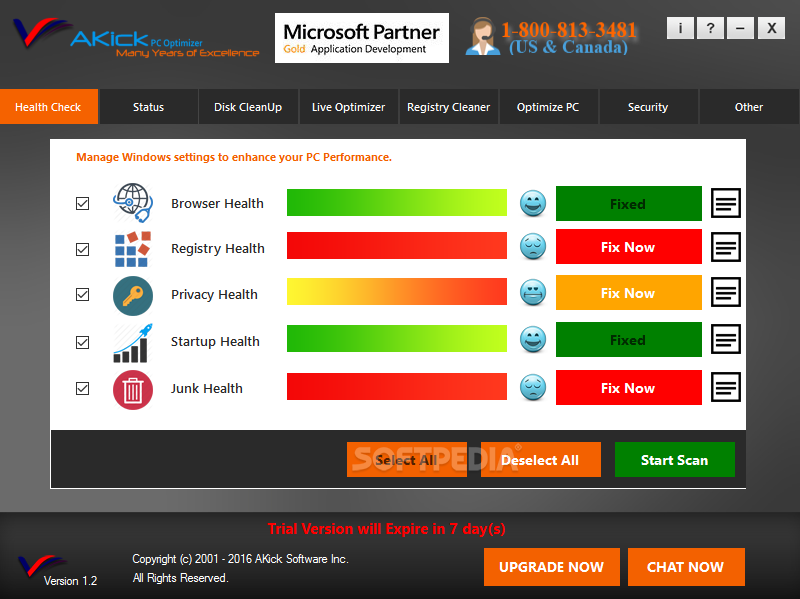Click the Junk Health label
The width and height of the screenshot is (800, 599).
click(207, 388)
